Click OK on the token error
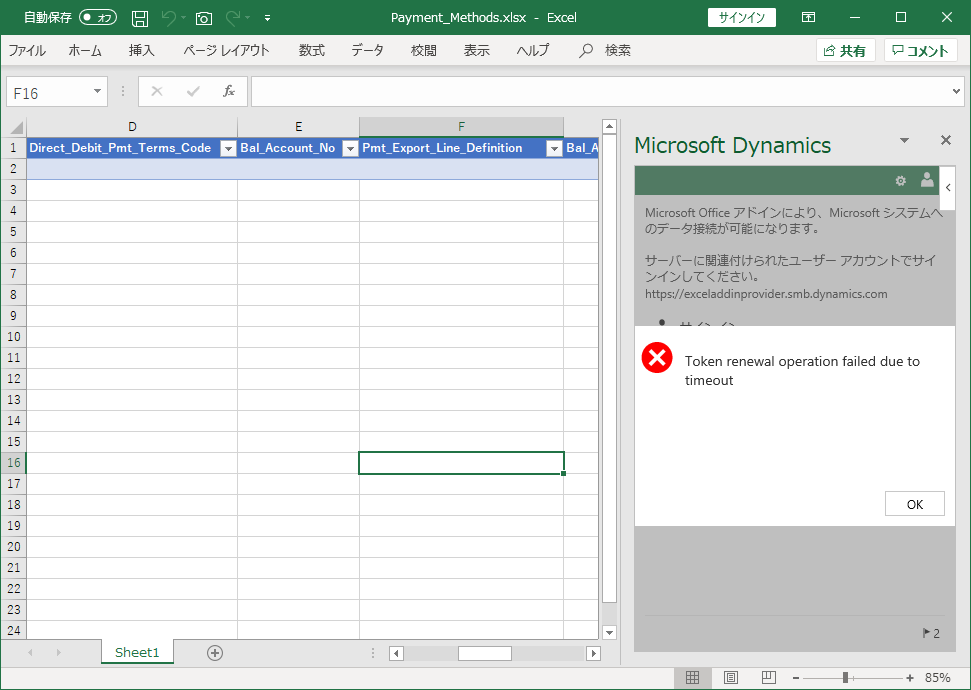The width and height of the screenshot is (971, 690). [915, 504]
